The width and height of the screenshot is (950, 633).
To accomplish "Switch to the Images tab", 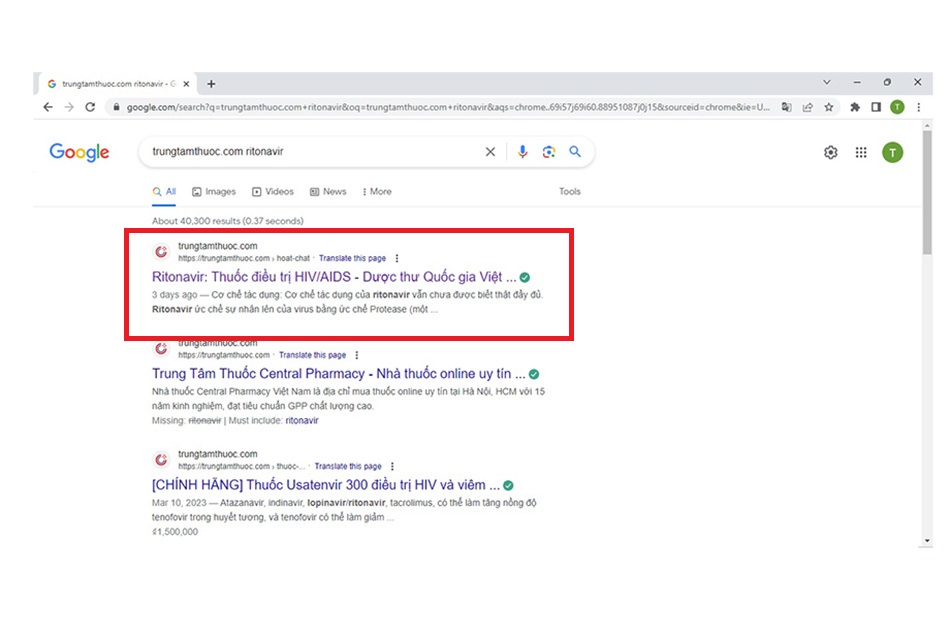I will 214,191.
